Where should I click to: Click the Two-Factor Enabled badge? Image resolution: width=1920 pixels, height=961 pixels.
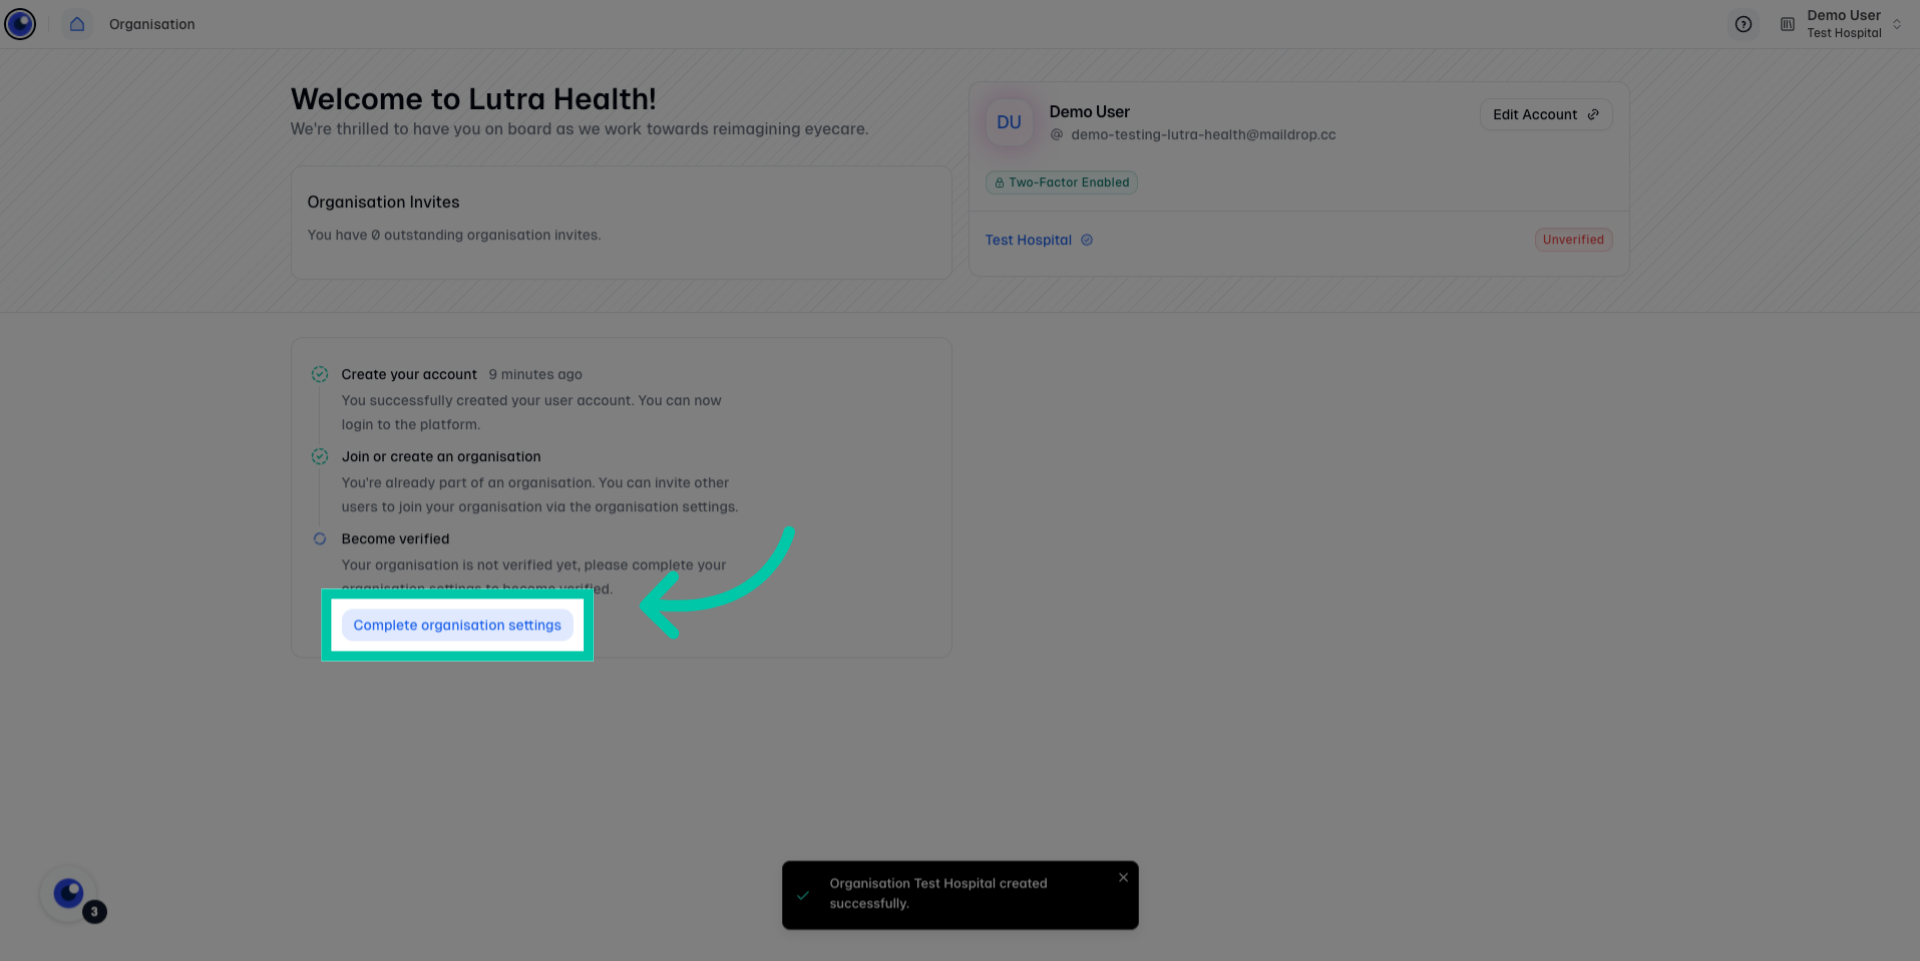click(x=1061, y=182)
